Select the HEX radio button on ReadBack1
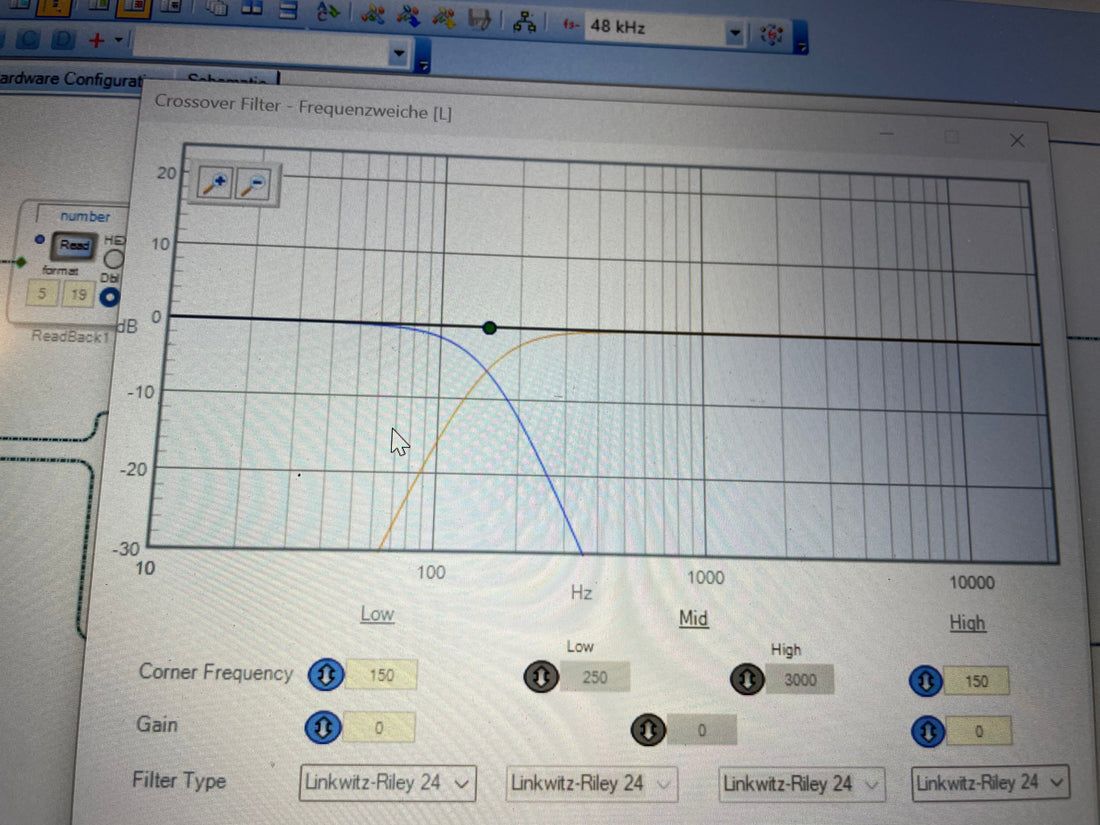The image size is (1100, 825). pos(114,259)
